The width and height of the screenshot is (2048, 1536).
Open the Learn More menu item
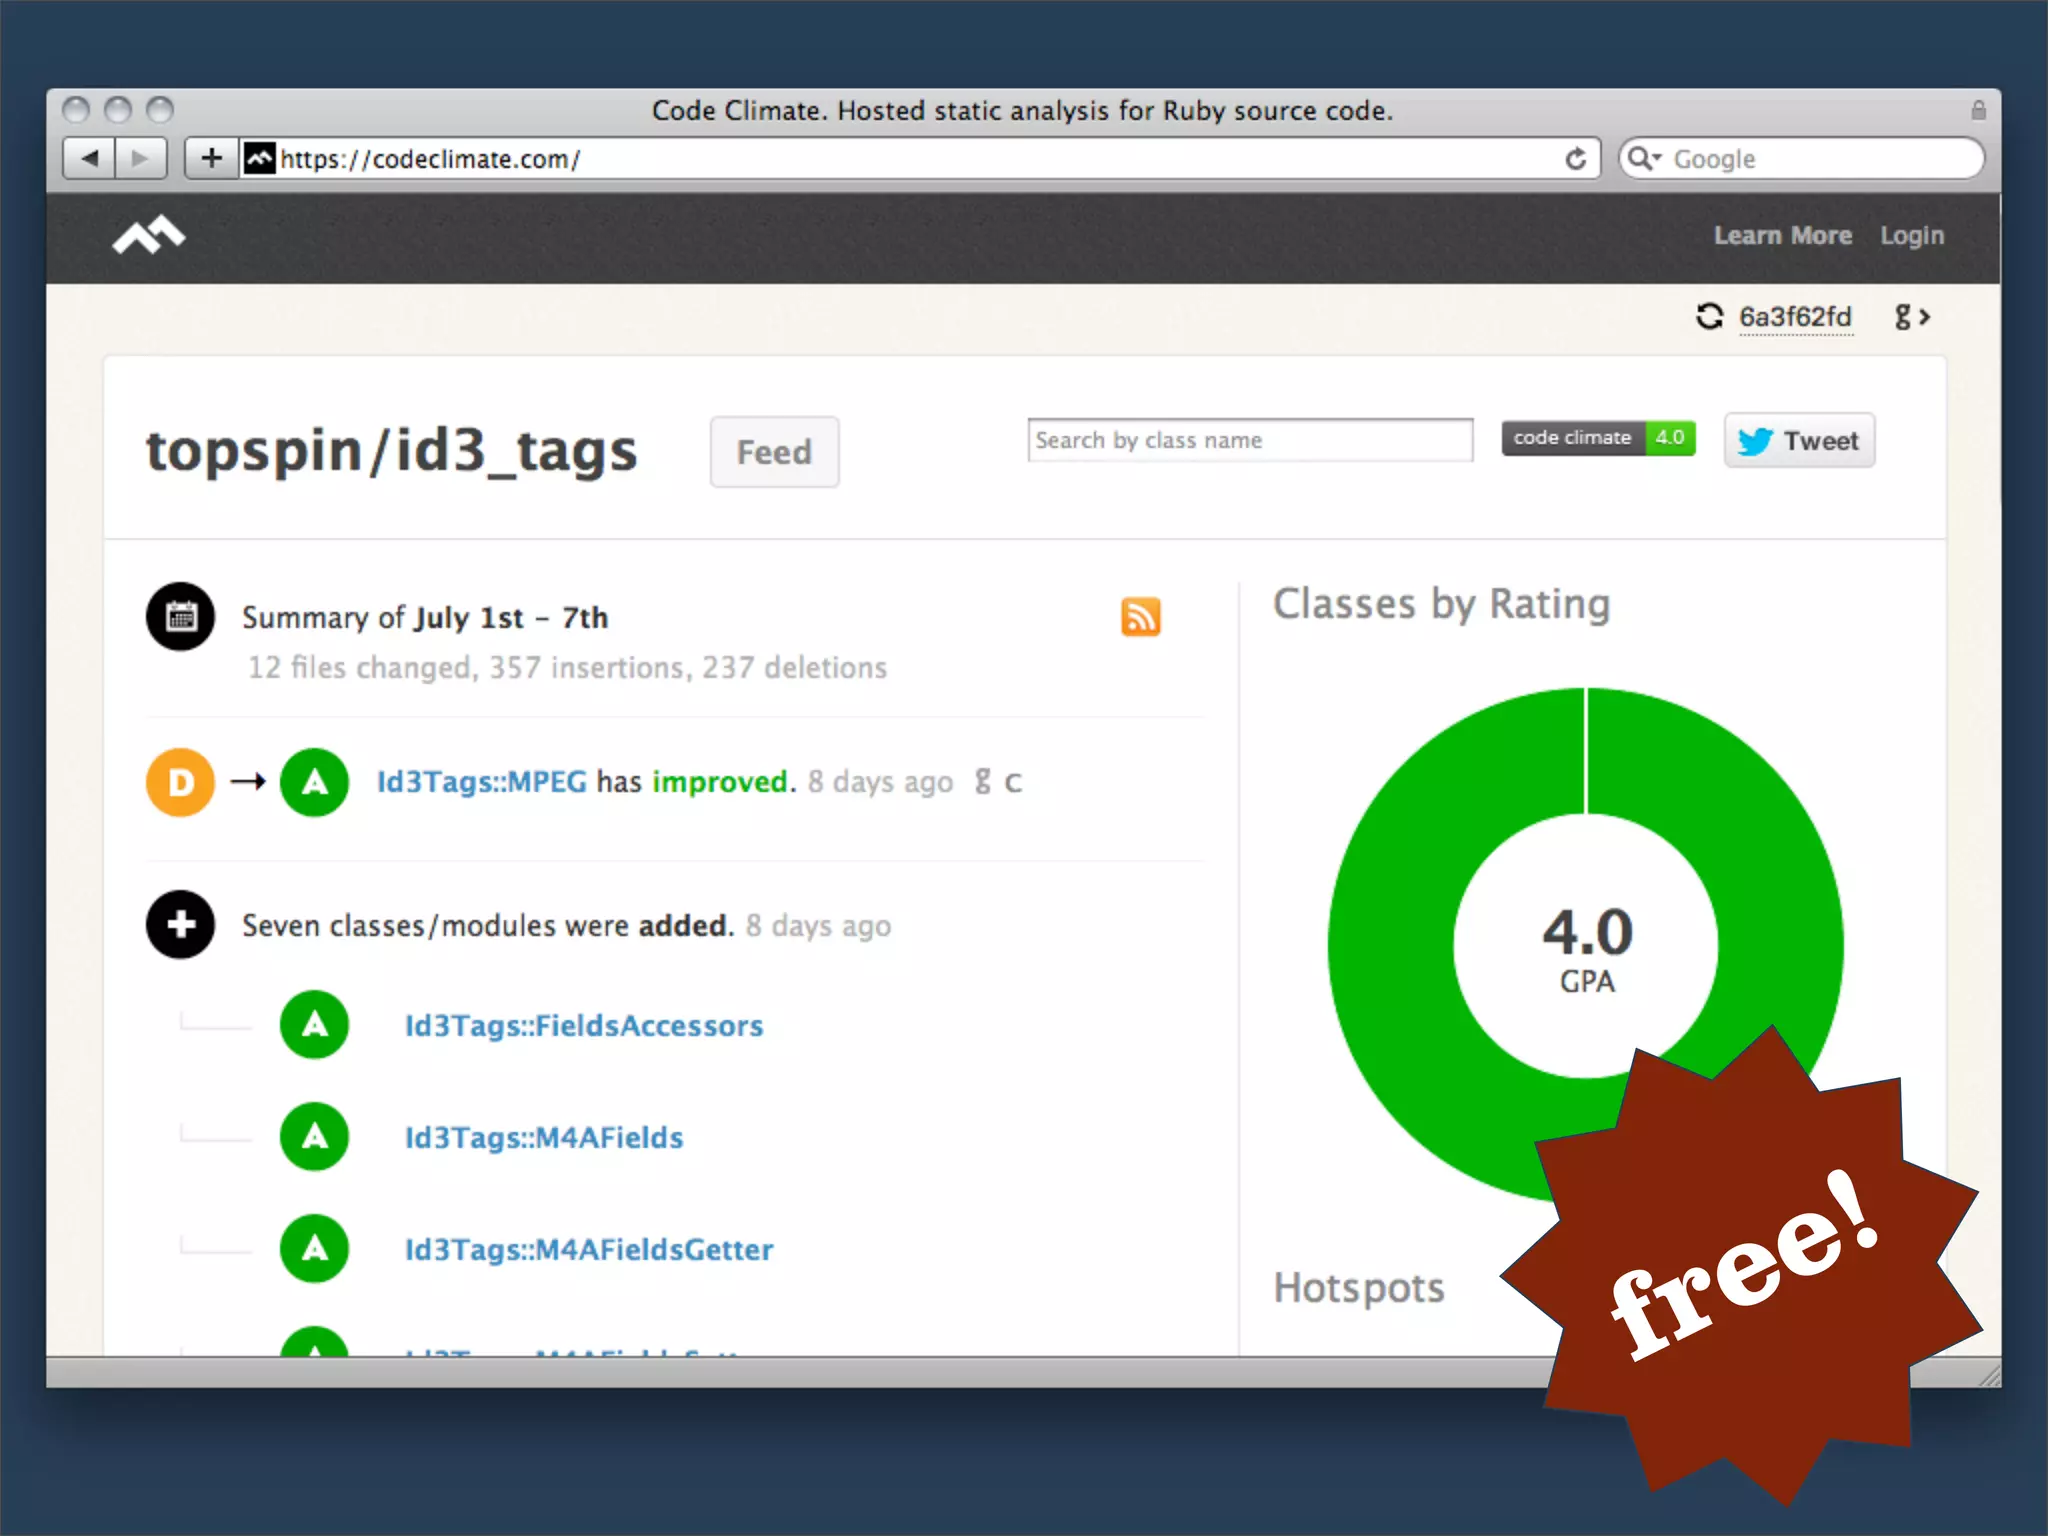pyautogui.click(x=1782, y=236)
